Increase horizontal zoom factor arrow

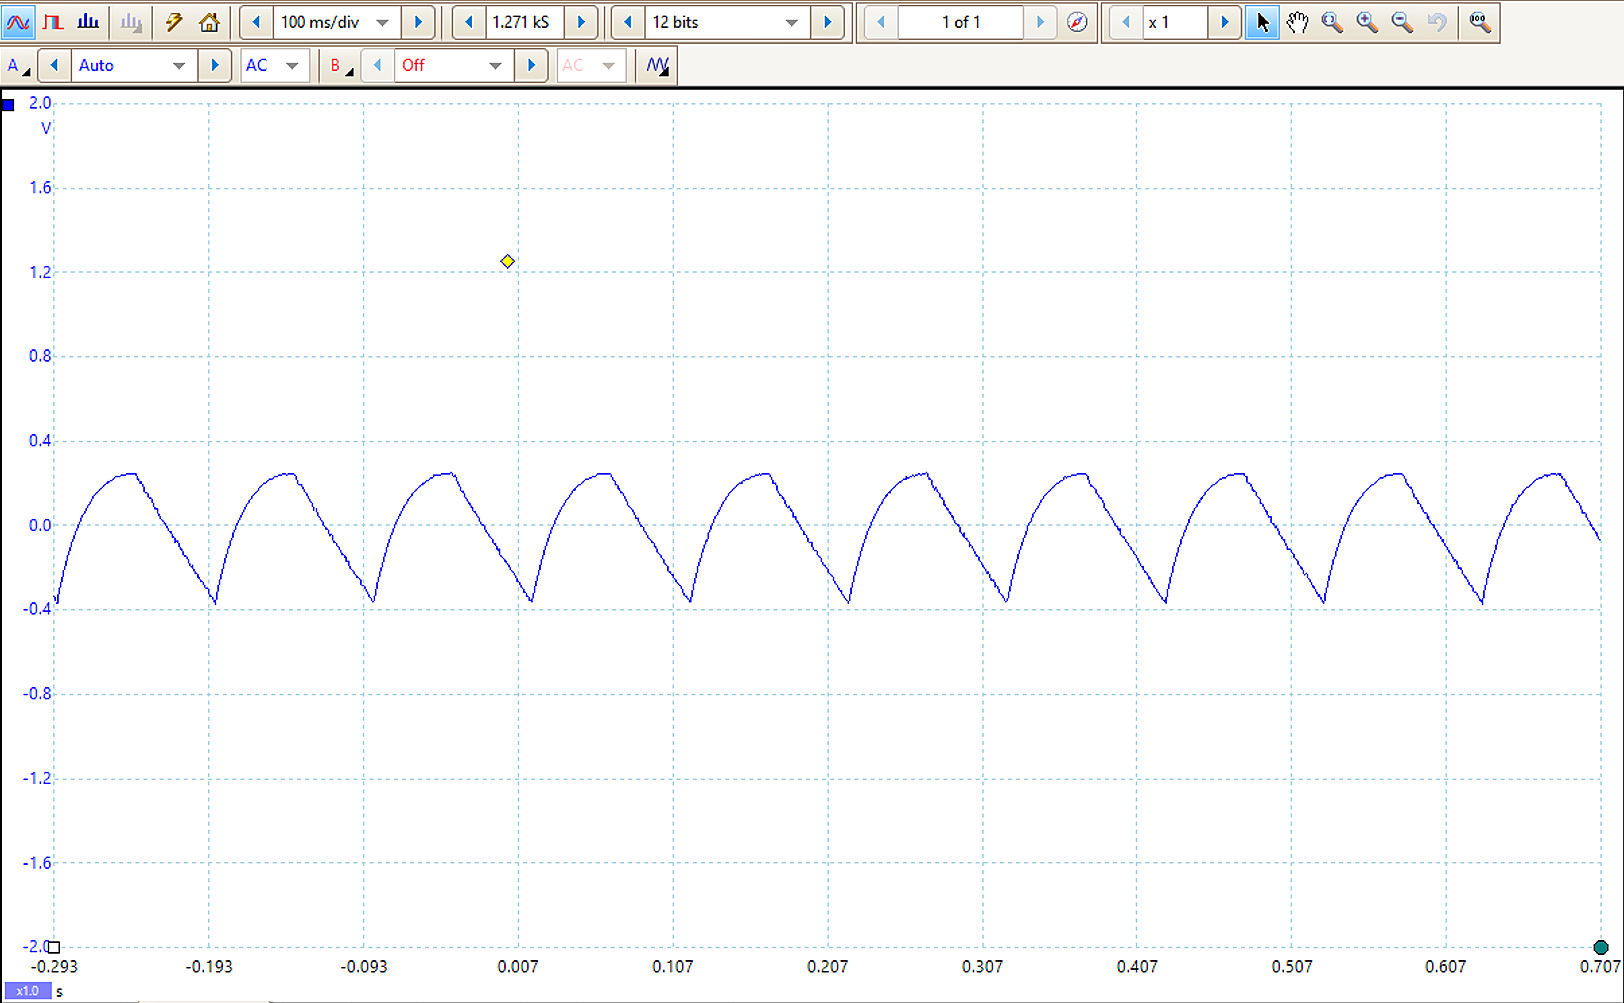pyautogui.click(x=1225, y=22)
